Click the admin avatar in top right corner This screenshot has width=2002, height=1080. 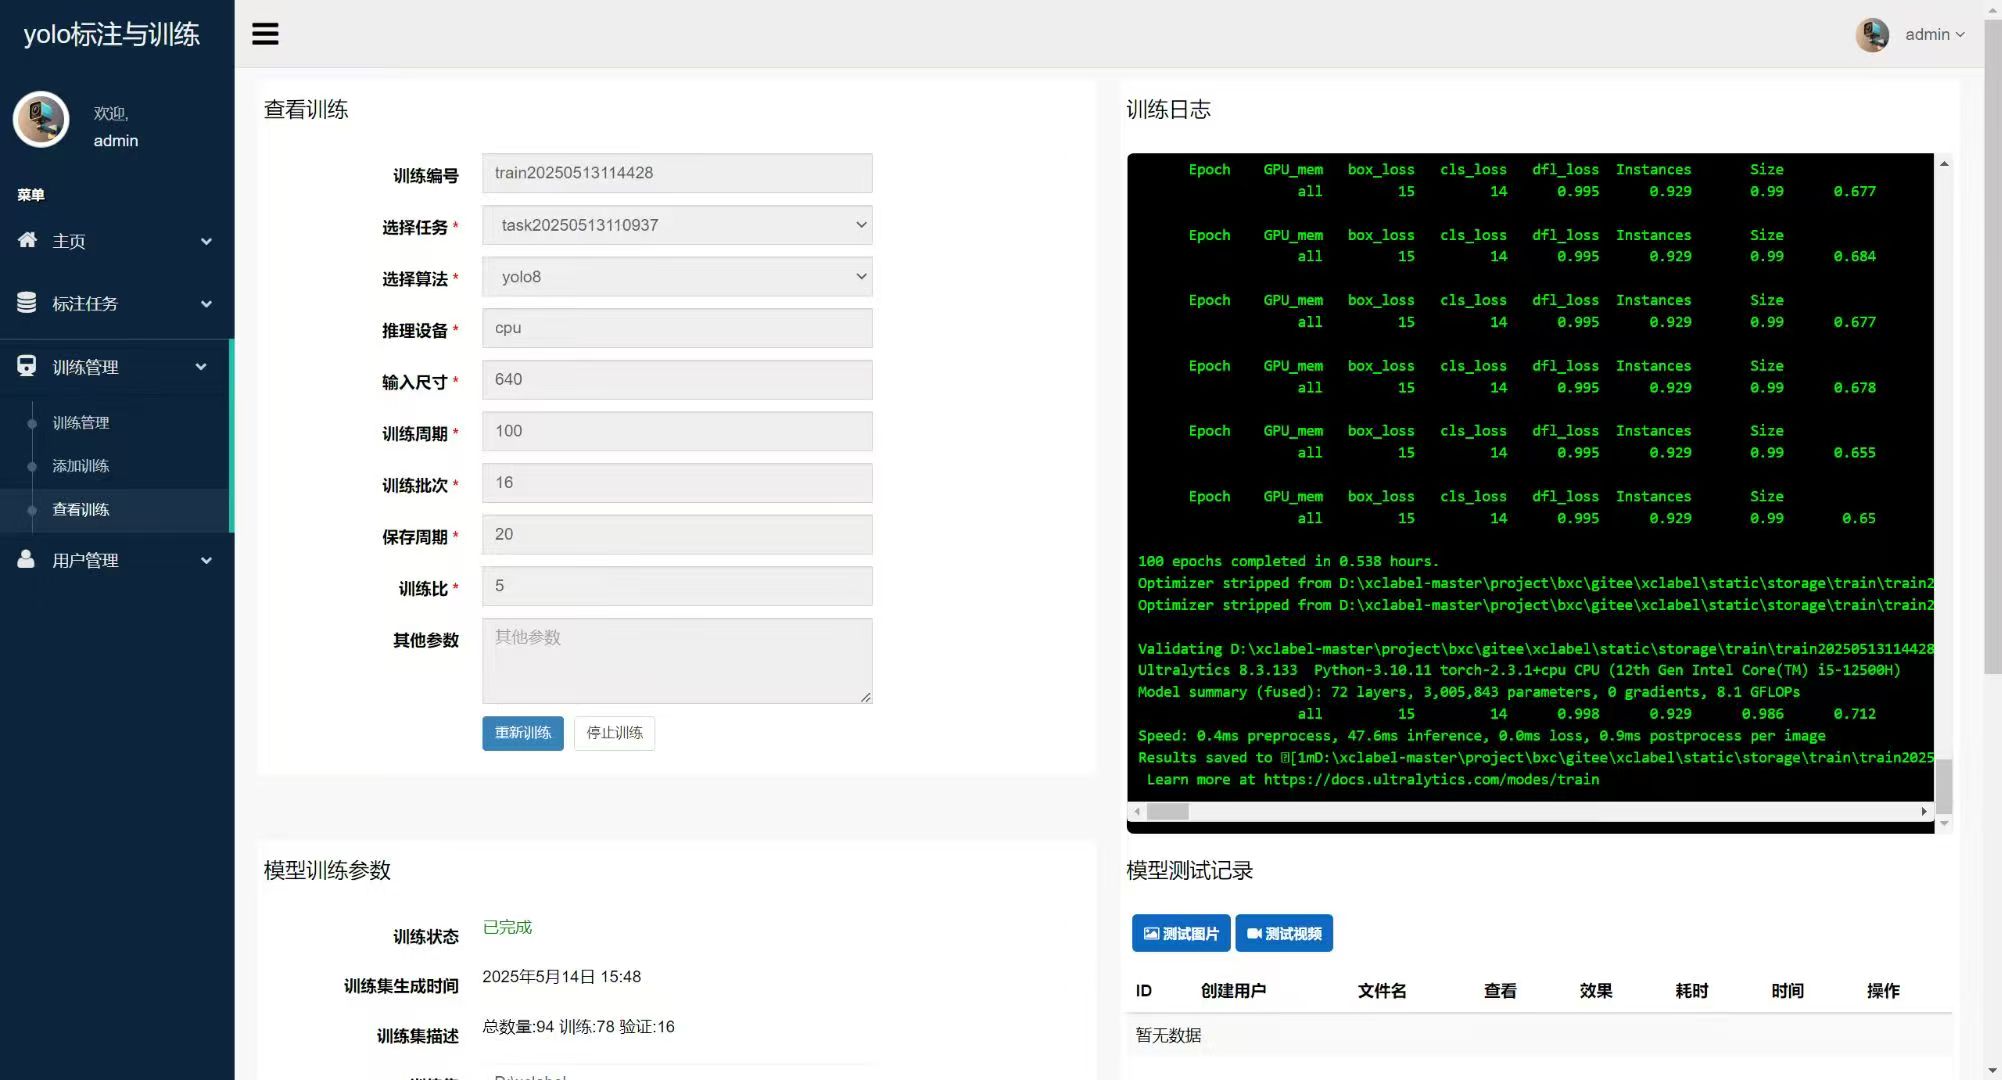click(x=1871, y=34)
